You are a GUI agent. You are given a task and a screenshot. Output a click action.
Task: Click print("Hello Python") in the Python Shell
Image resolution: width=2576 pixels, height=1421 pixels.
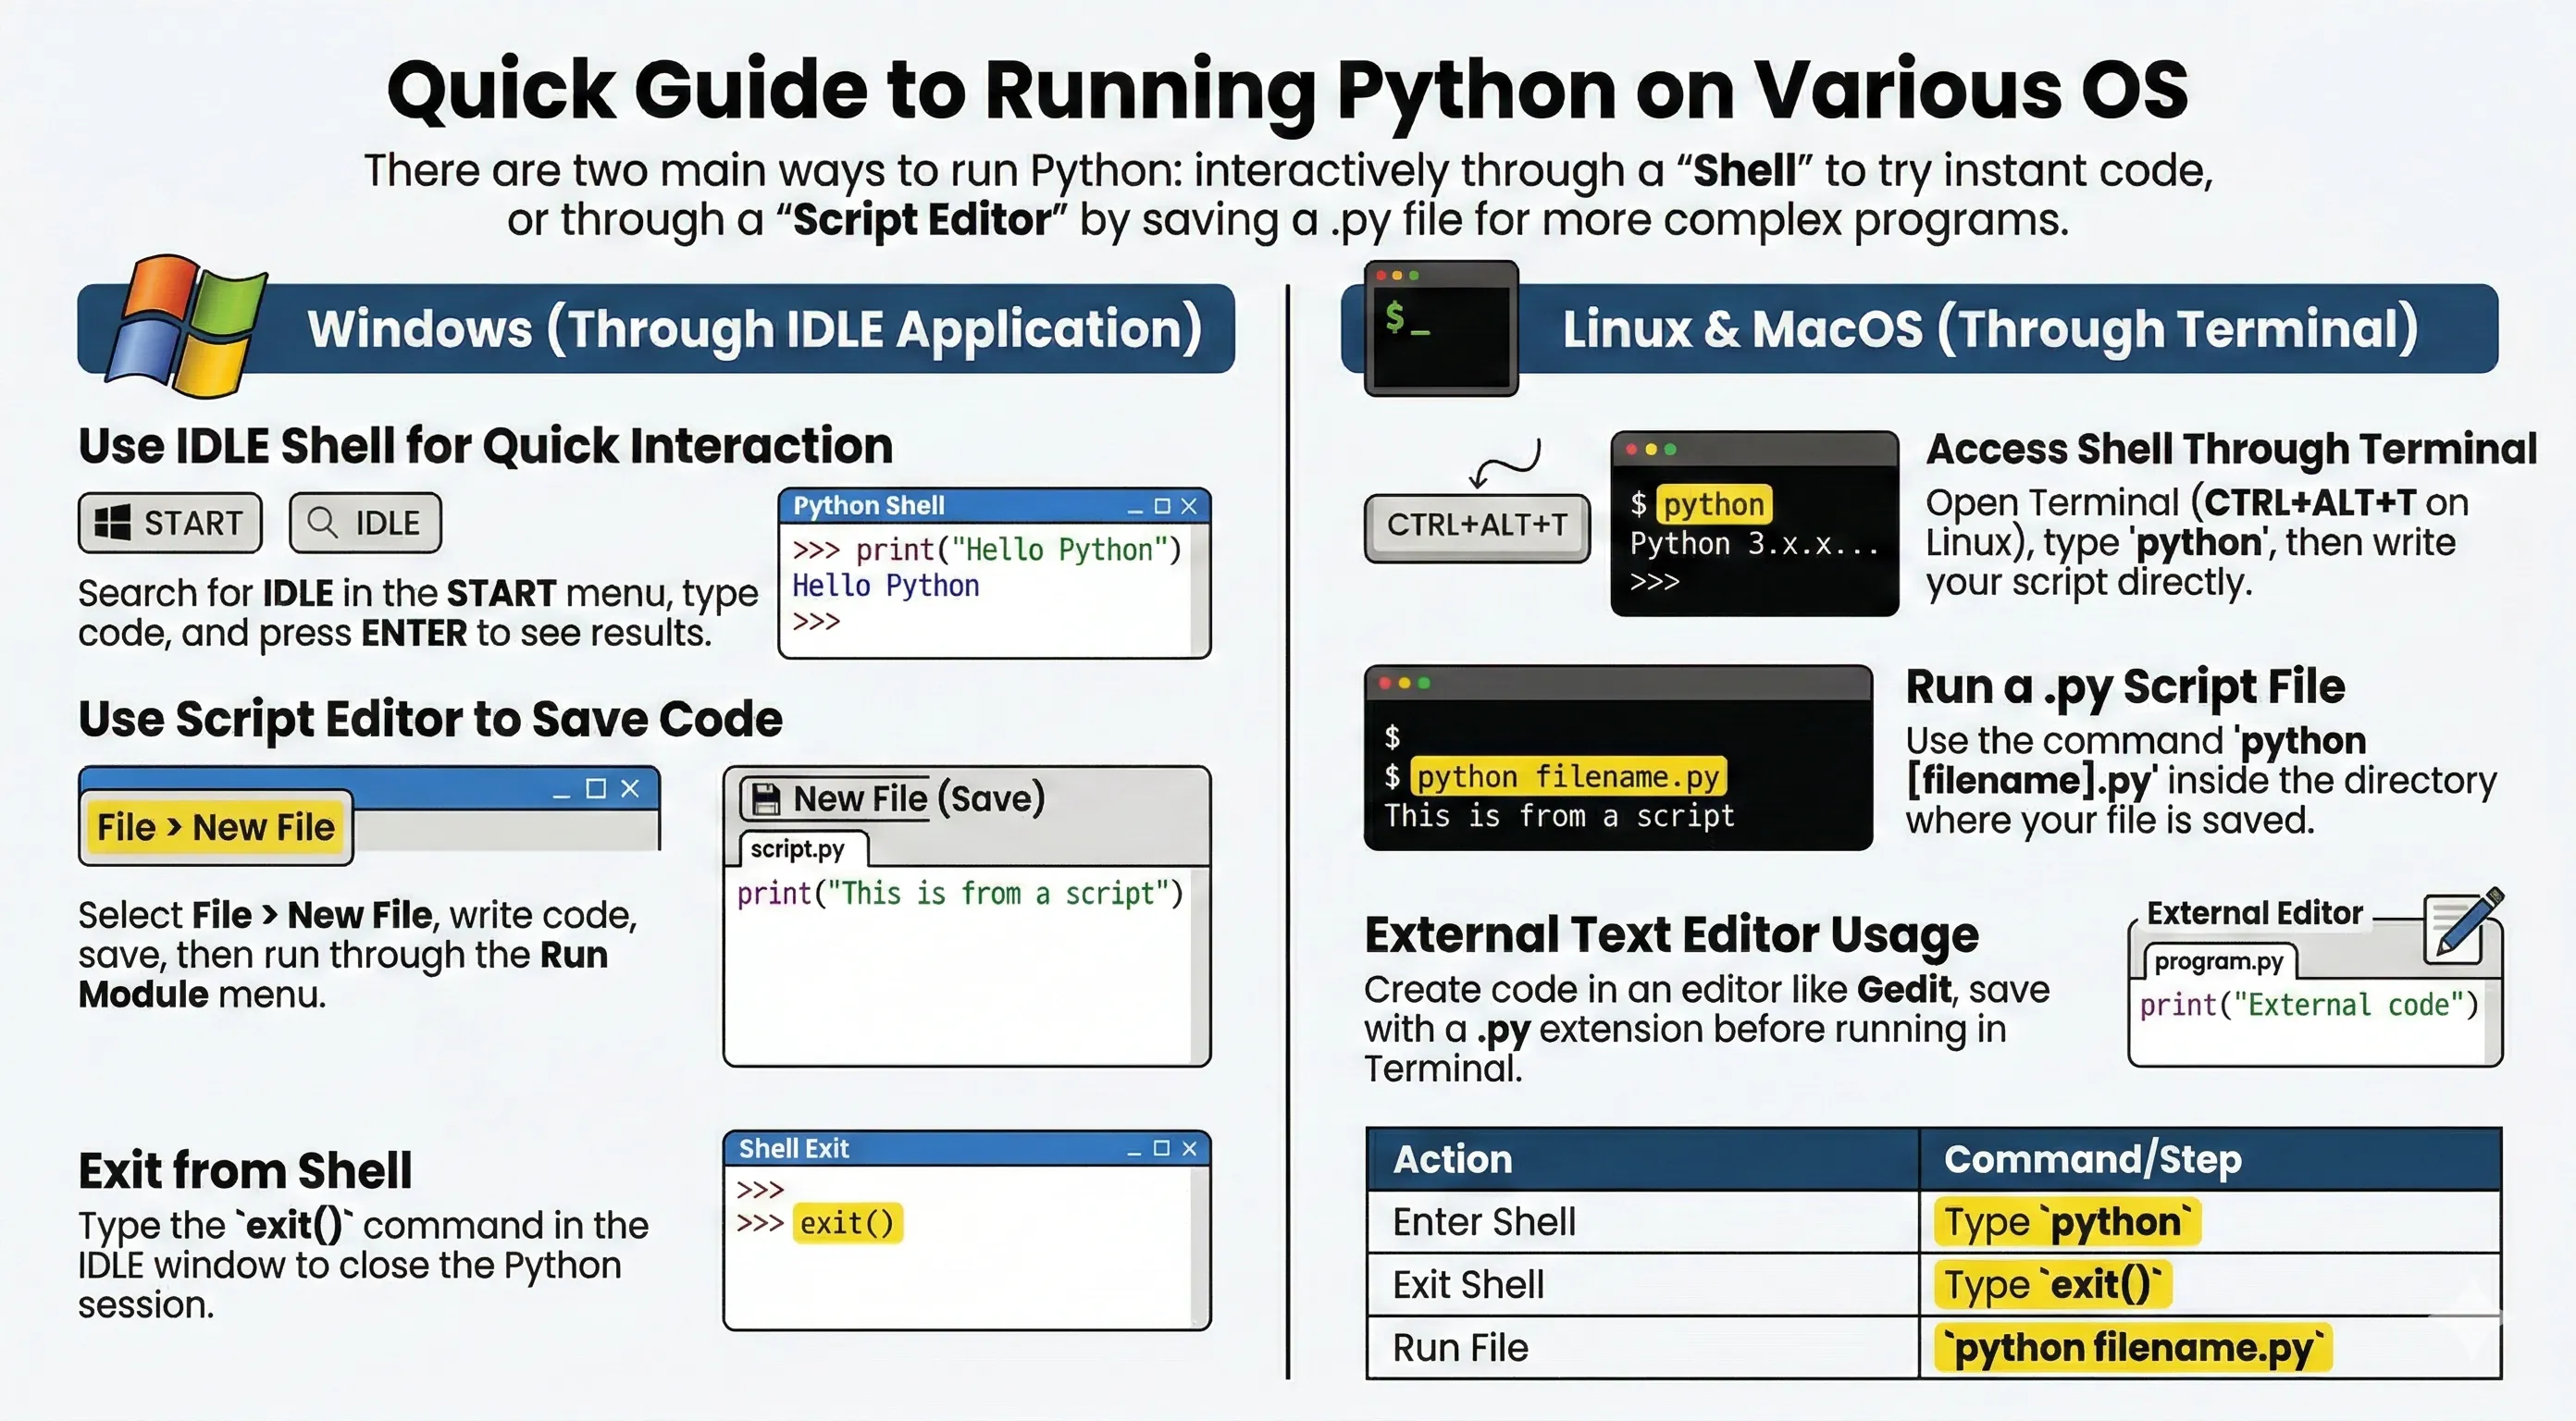[x=1018, y=550]
